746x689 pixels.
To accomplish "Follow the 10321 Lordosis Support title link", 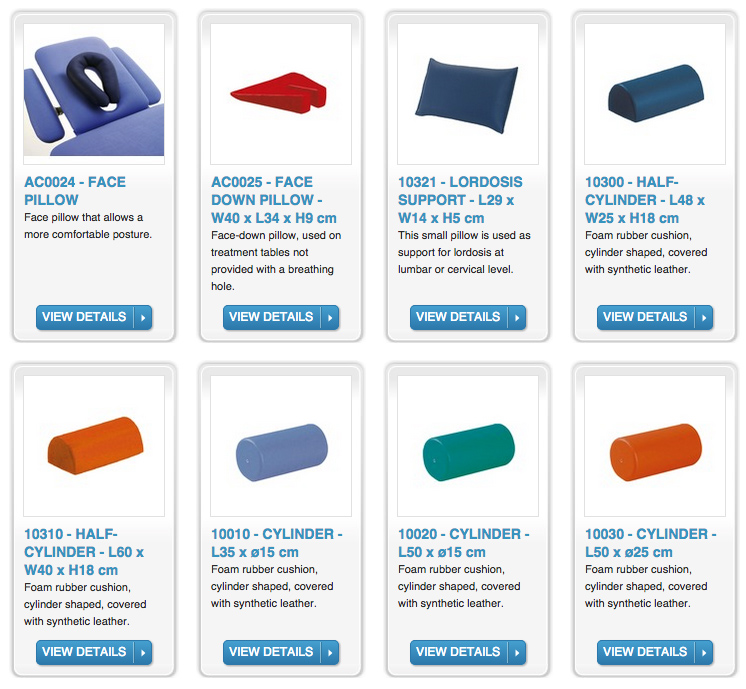I will [x=460, y=200].
